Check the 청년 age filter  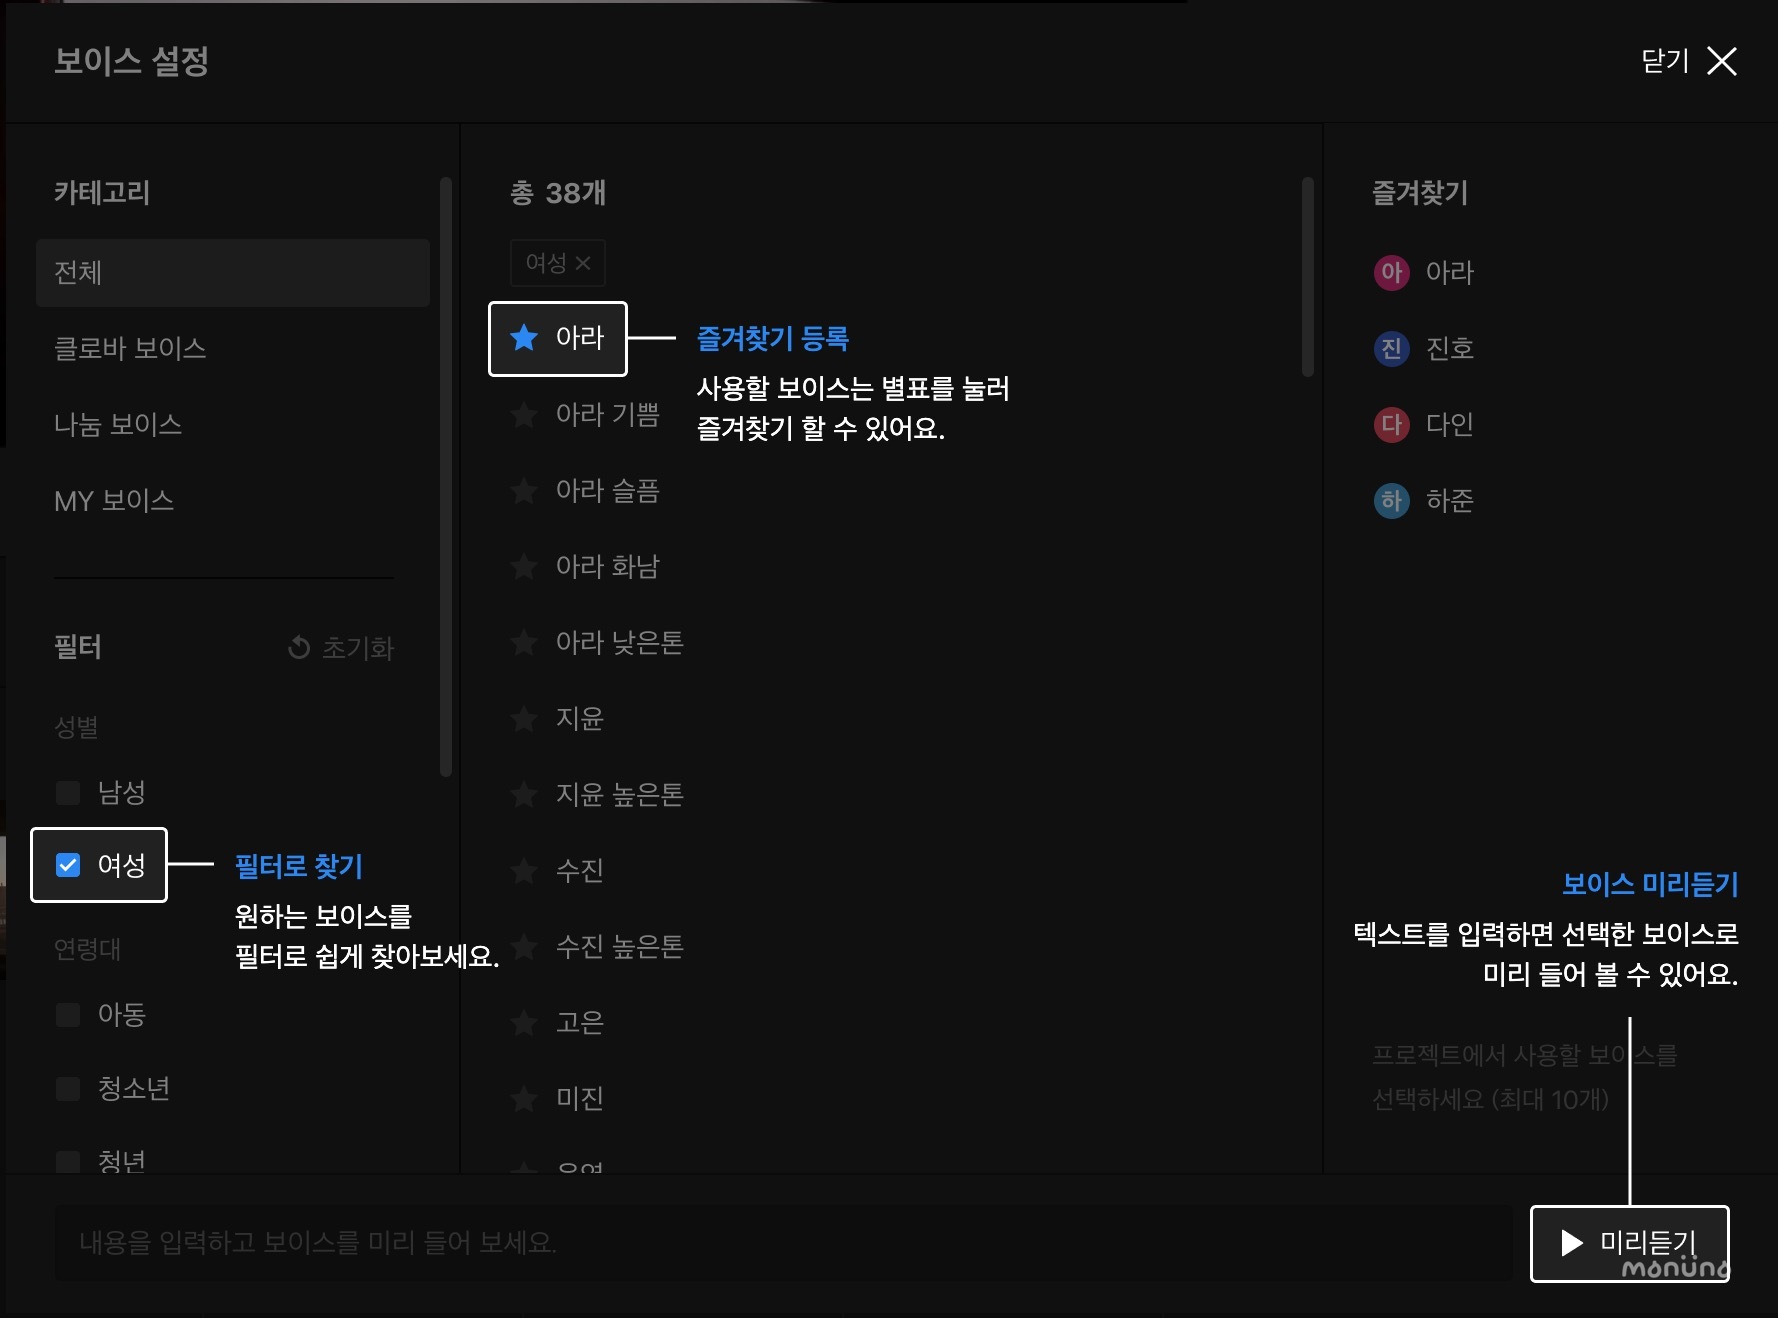coord(68,1161)
